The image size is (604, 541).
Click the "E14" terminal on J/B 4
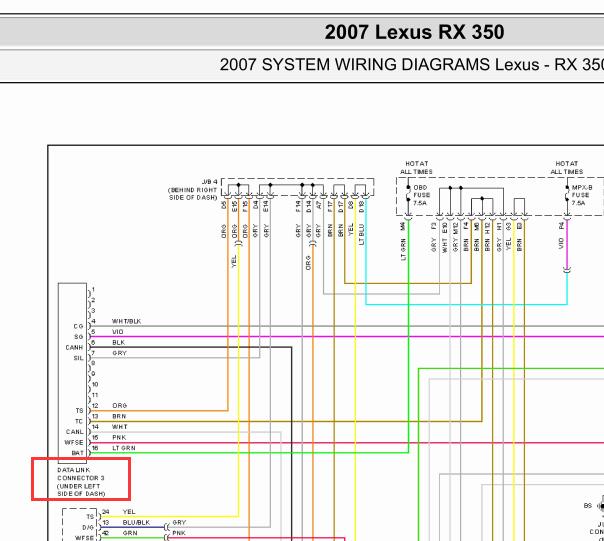(x=266, y=207)
